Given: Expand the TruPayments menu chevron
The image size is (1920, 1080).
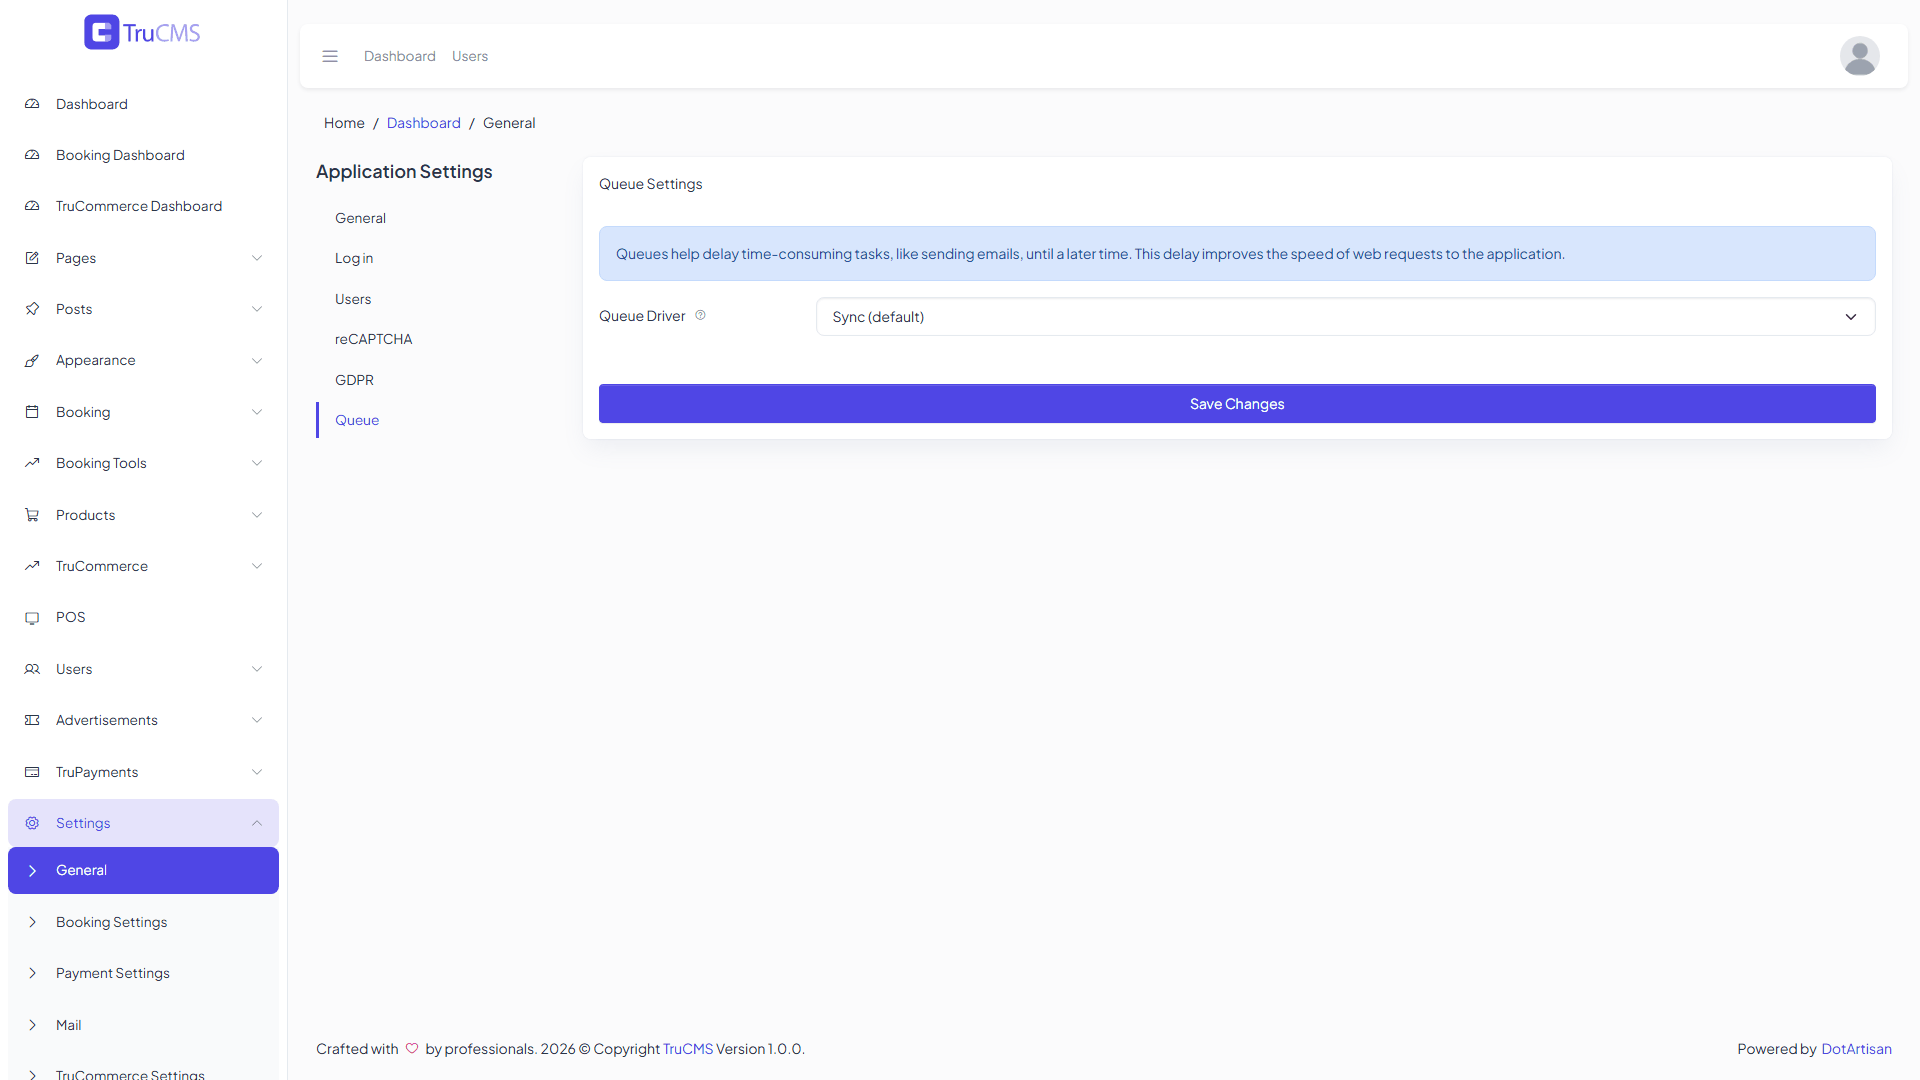Looking at the screenshot, I should point(257,772).
